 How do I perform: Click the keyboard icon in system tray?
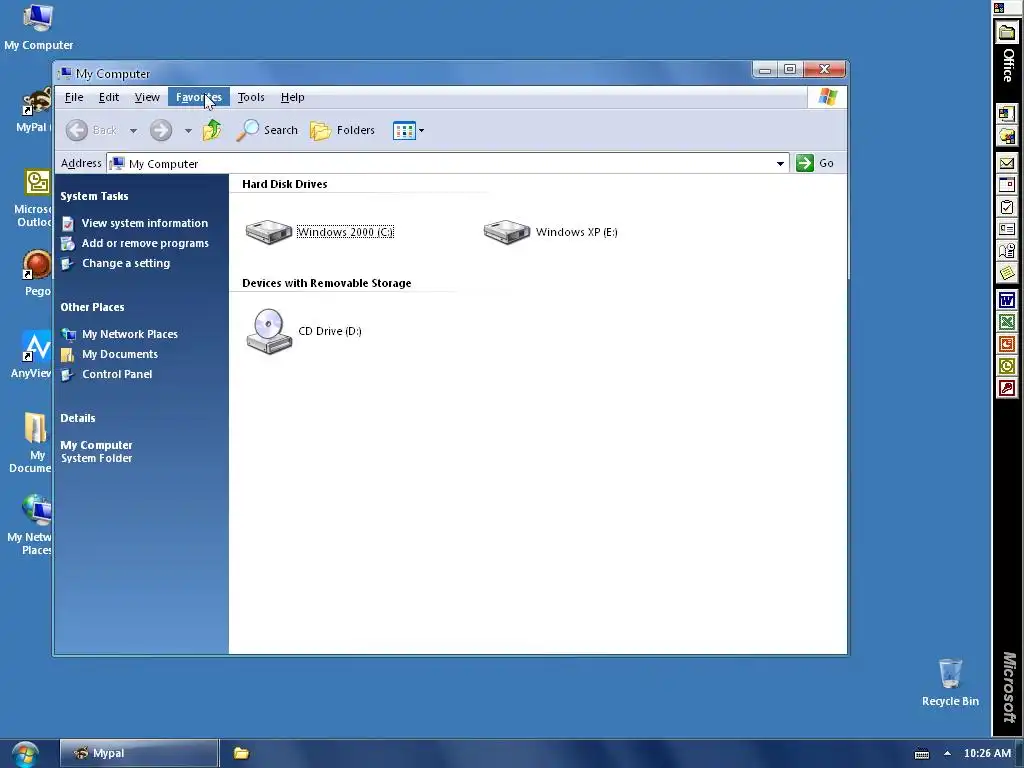tap(921, 754)
